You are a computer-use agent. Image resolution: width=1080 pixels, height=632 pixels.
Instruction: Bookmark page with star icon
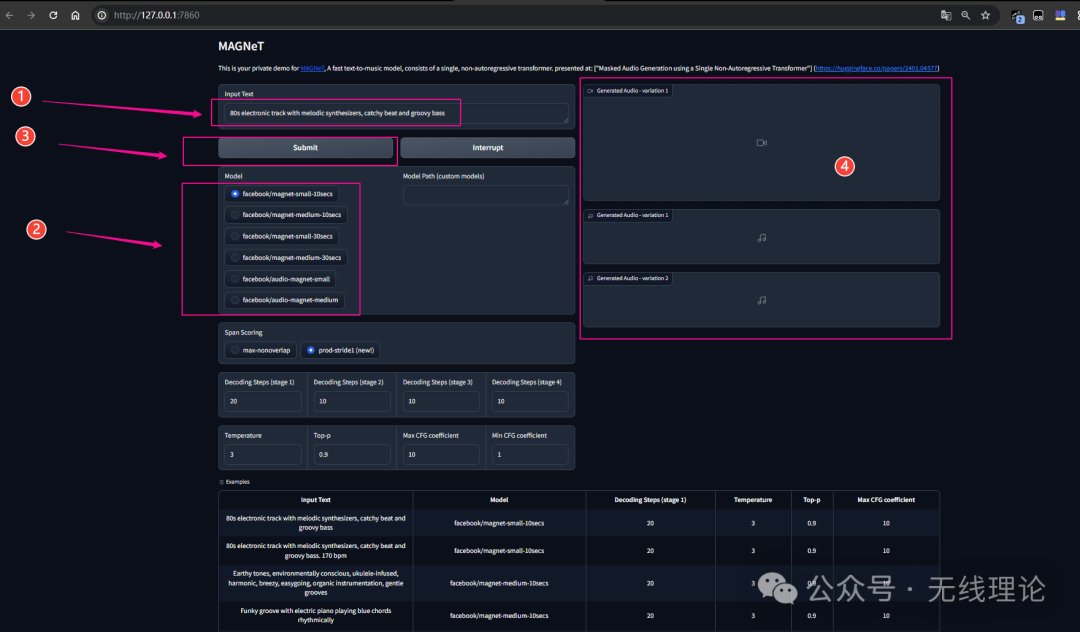pos(986,15)
